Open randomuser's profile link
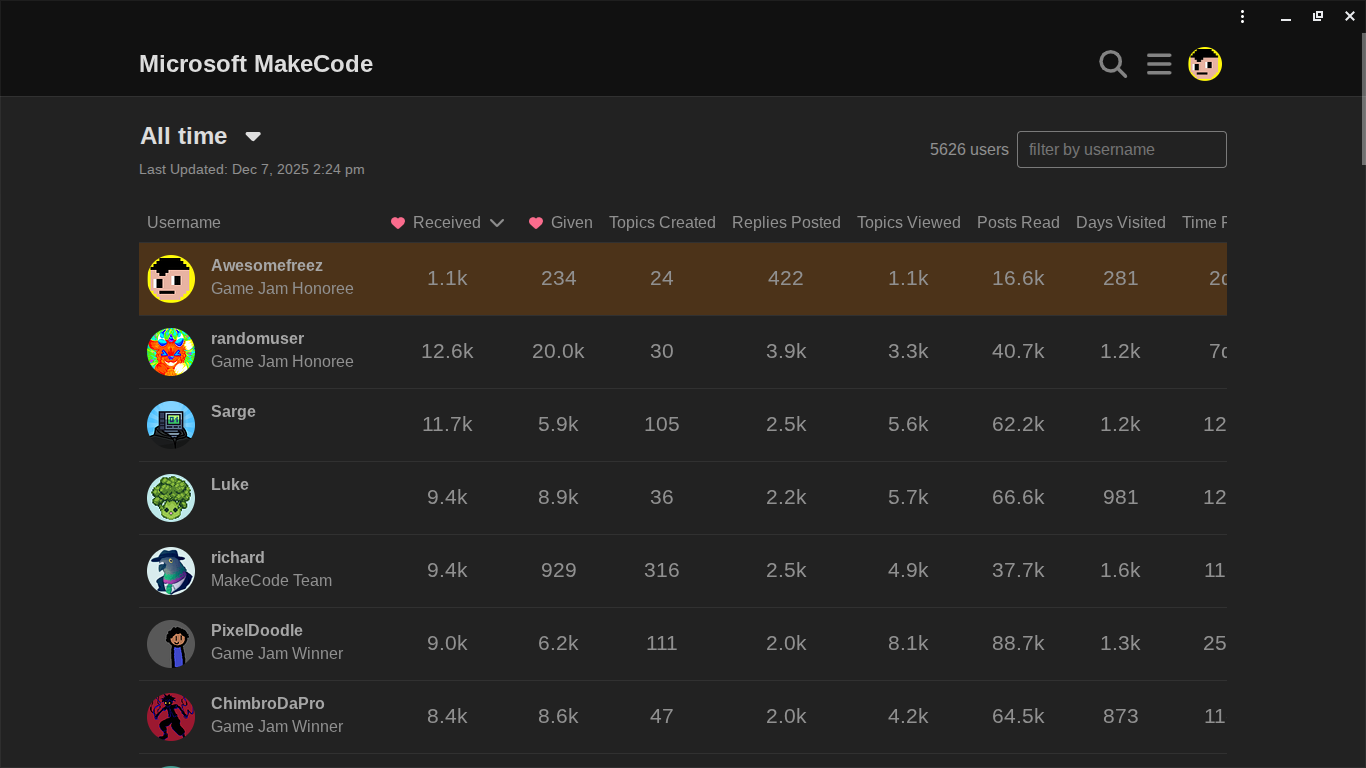The width and height of the screenshot is (1366, 768). pos(257,339)
